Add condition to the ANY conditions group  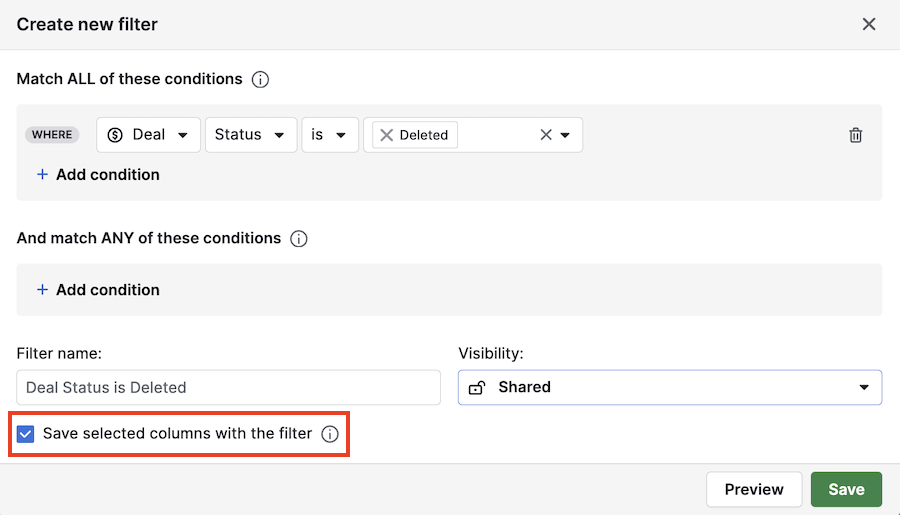pos(107,290)
